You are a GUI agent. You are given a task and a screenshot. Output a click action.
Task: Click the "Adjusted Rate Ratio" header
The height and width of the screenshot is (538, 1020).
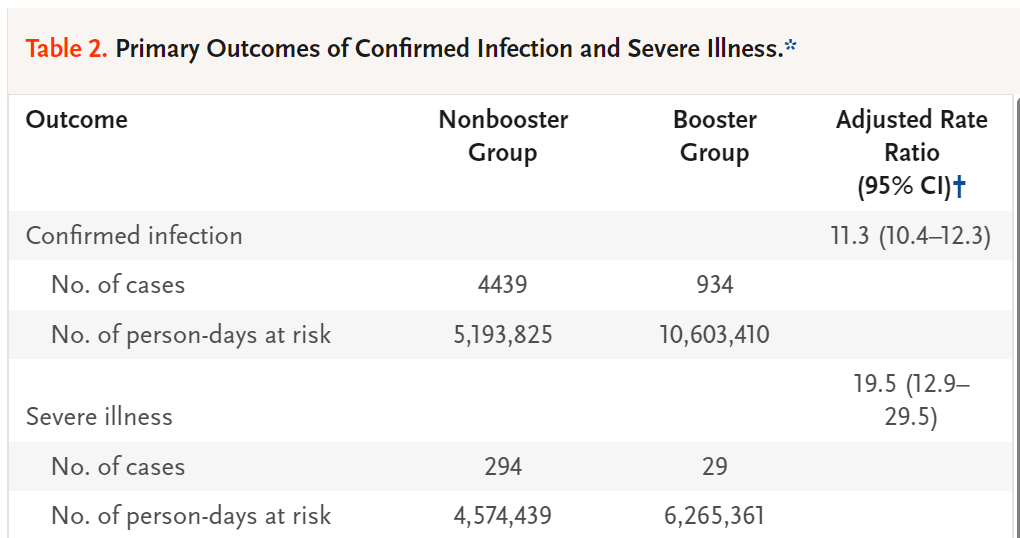(911, 136)
